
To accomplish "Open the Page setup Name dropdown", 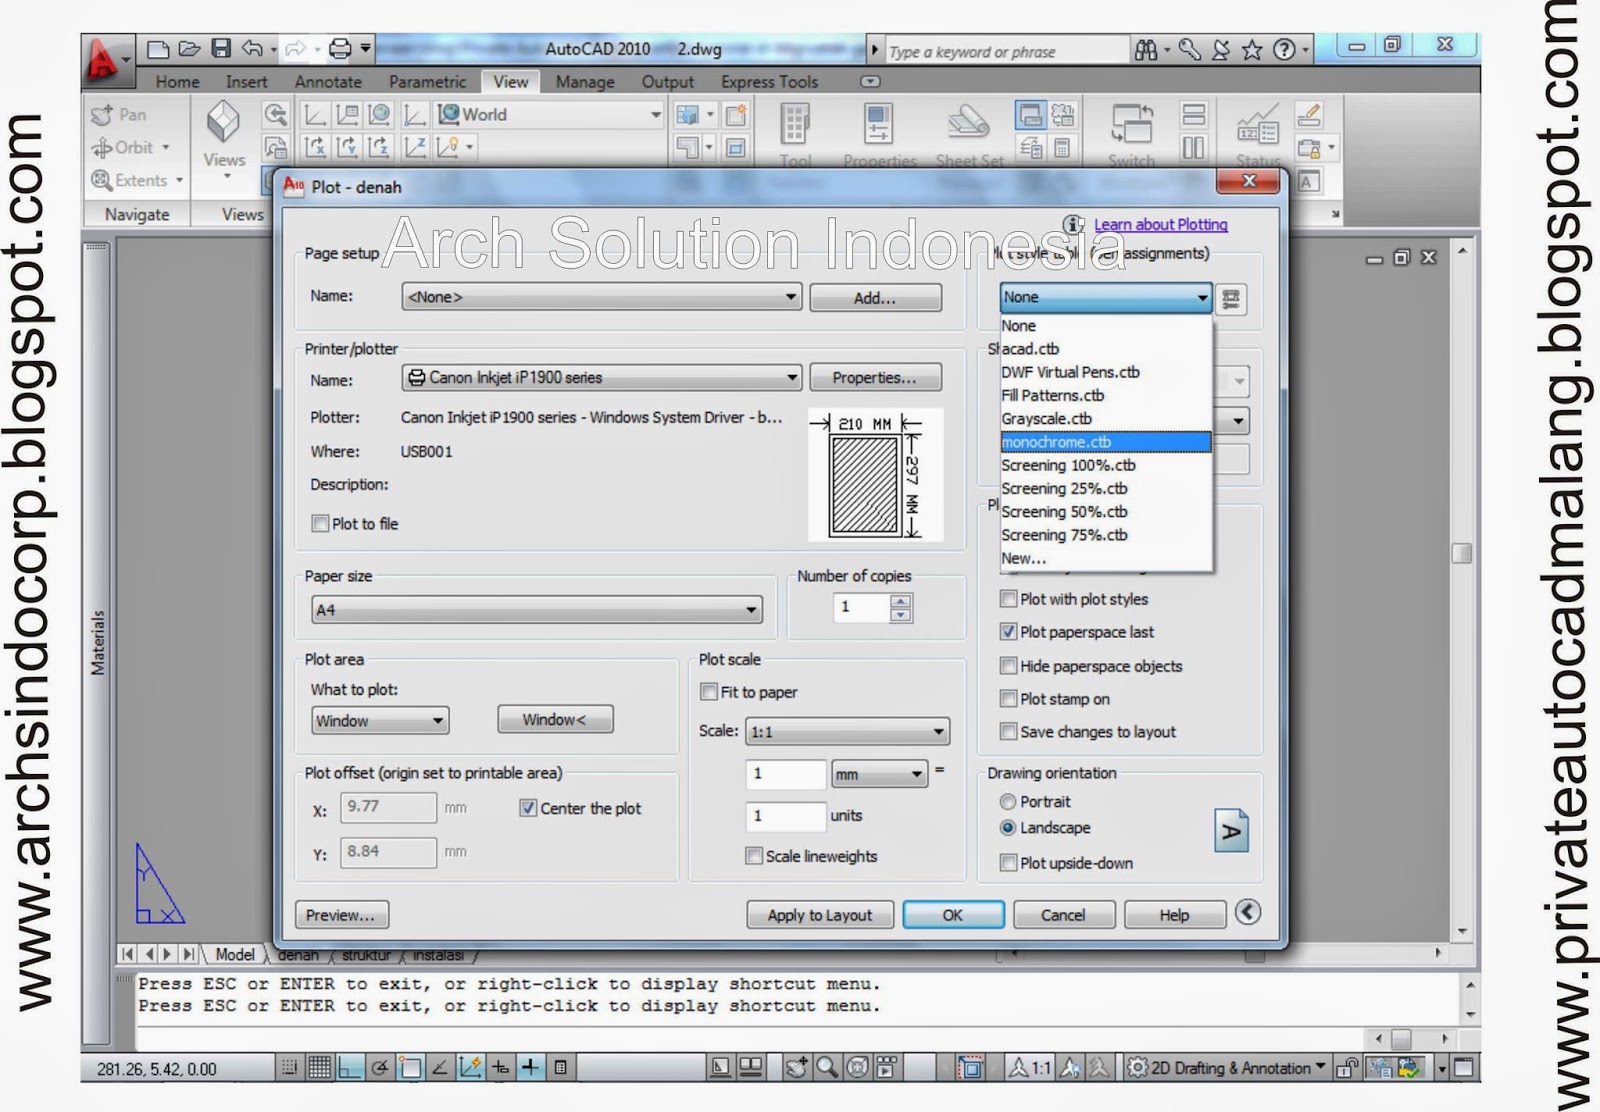I will point(602,297).
